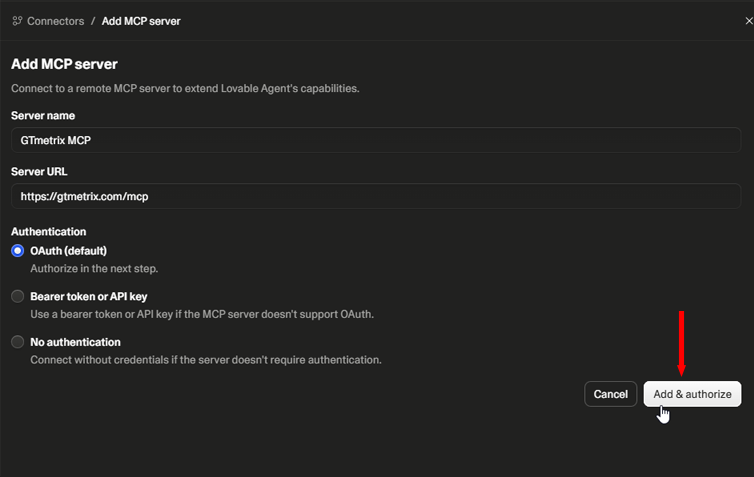
Task: Click 'Connect without credentials' description text
Action: pos(206,360)
